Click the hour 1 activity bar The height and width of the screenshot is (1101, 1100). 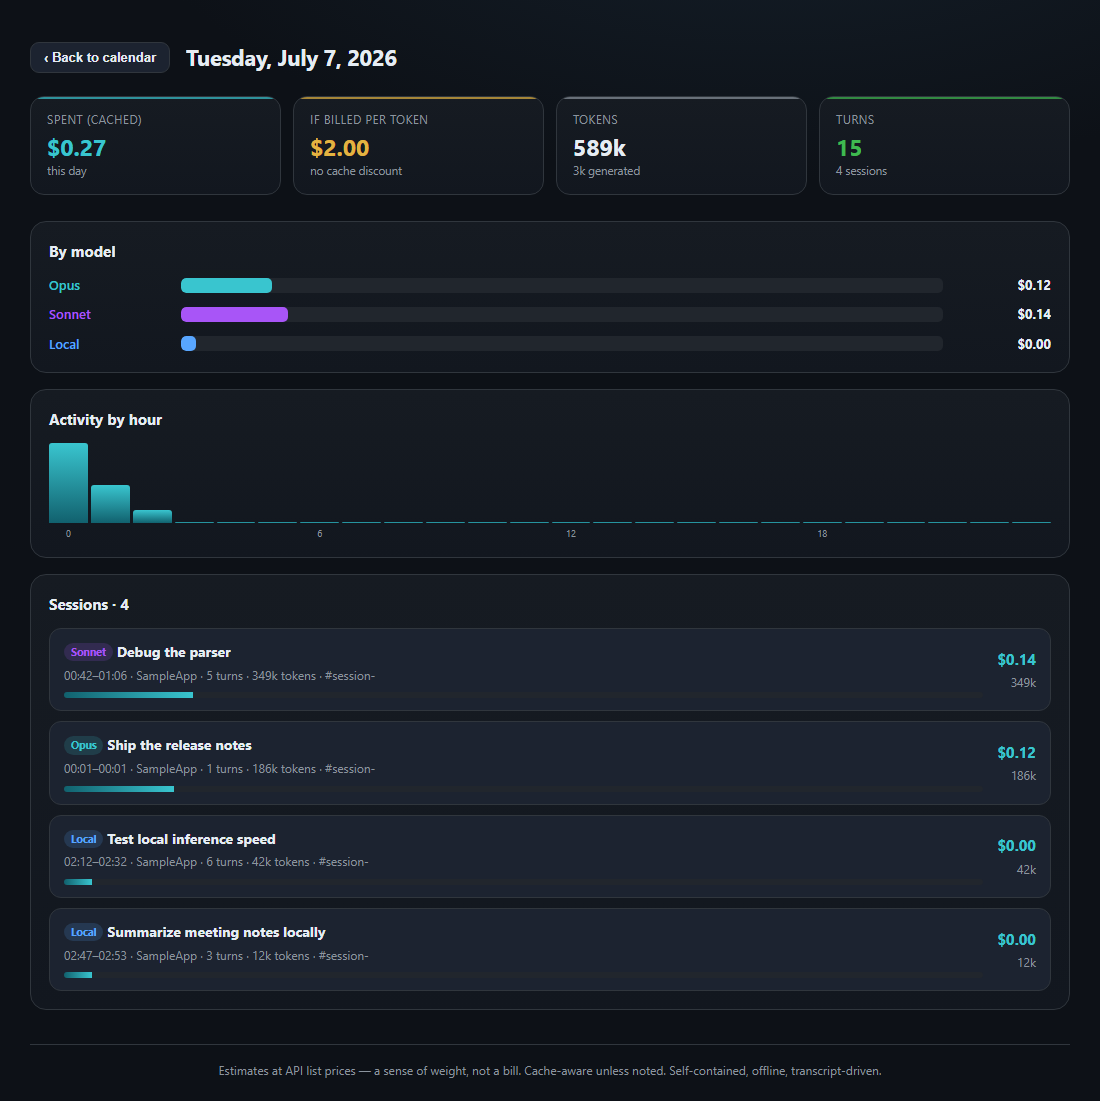110,504
